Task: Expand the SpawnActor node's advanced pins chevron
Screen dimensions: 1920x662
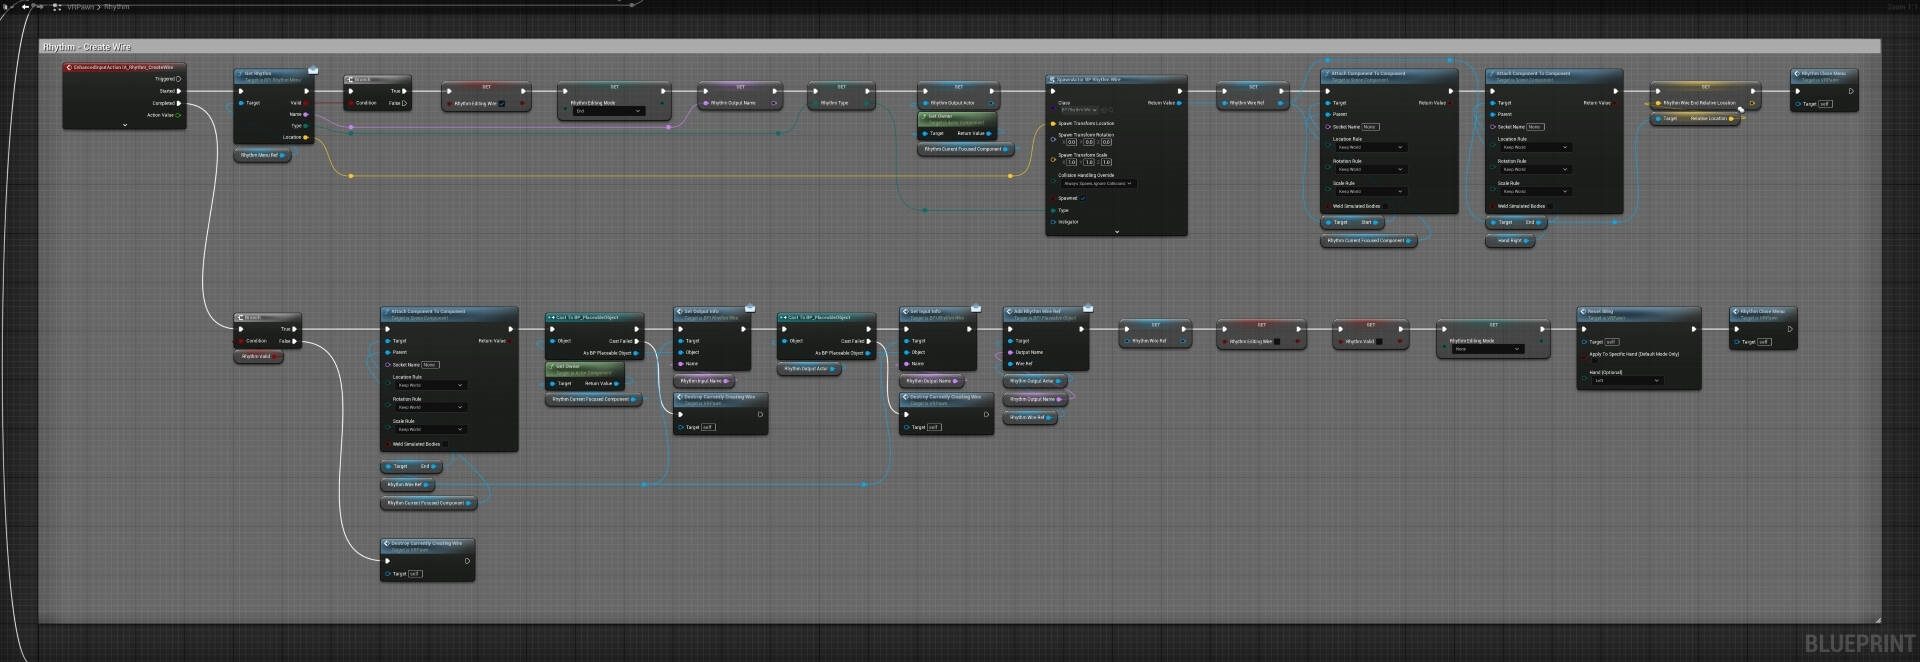Action: click(x=1116, y=232)
